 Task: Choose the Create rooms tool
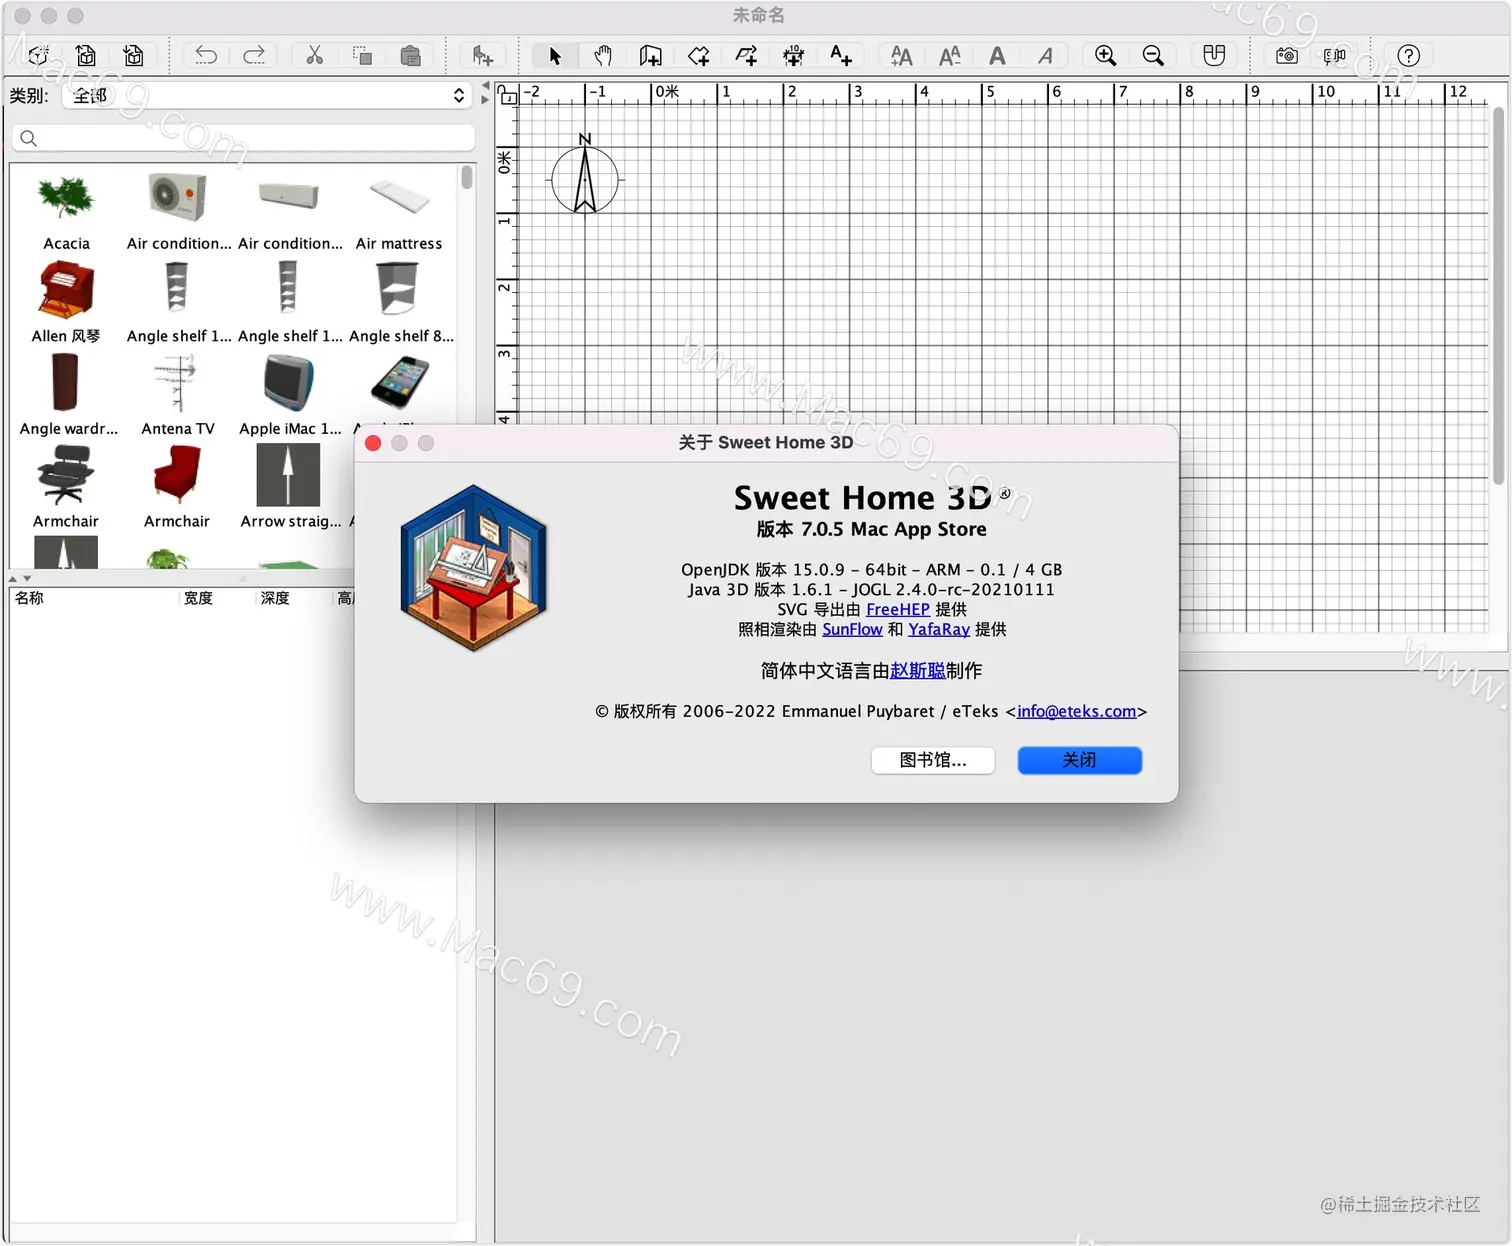(699, 56)
